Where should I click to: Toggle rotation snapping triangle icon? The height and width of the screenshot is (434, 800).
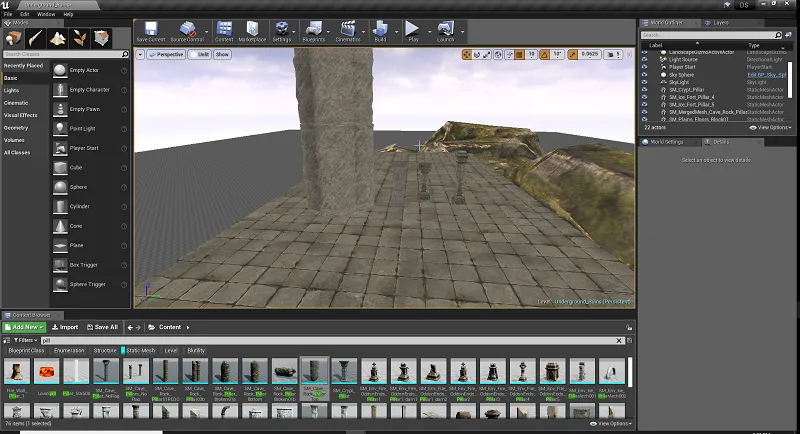pos(544,55)
